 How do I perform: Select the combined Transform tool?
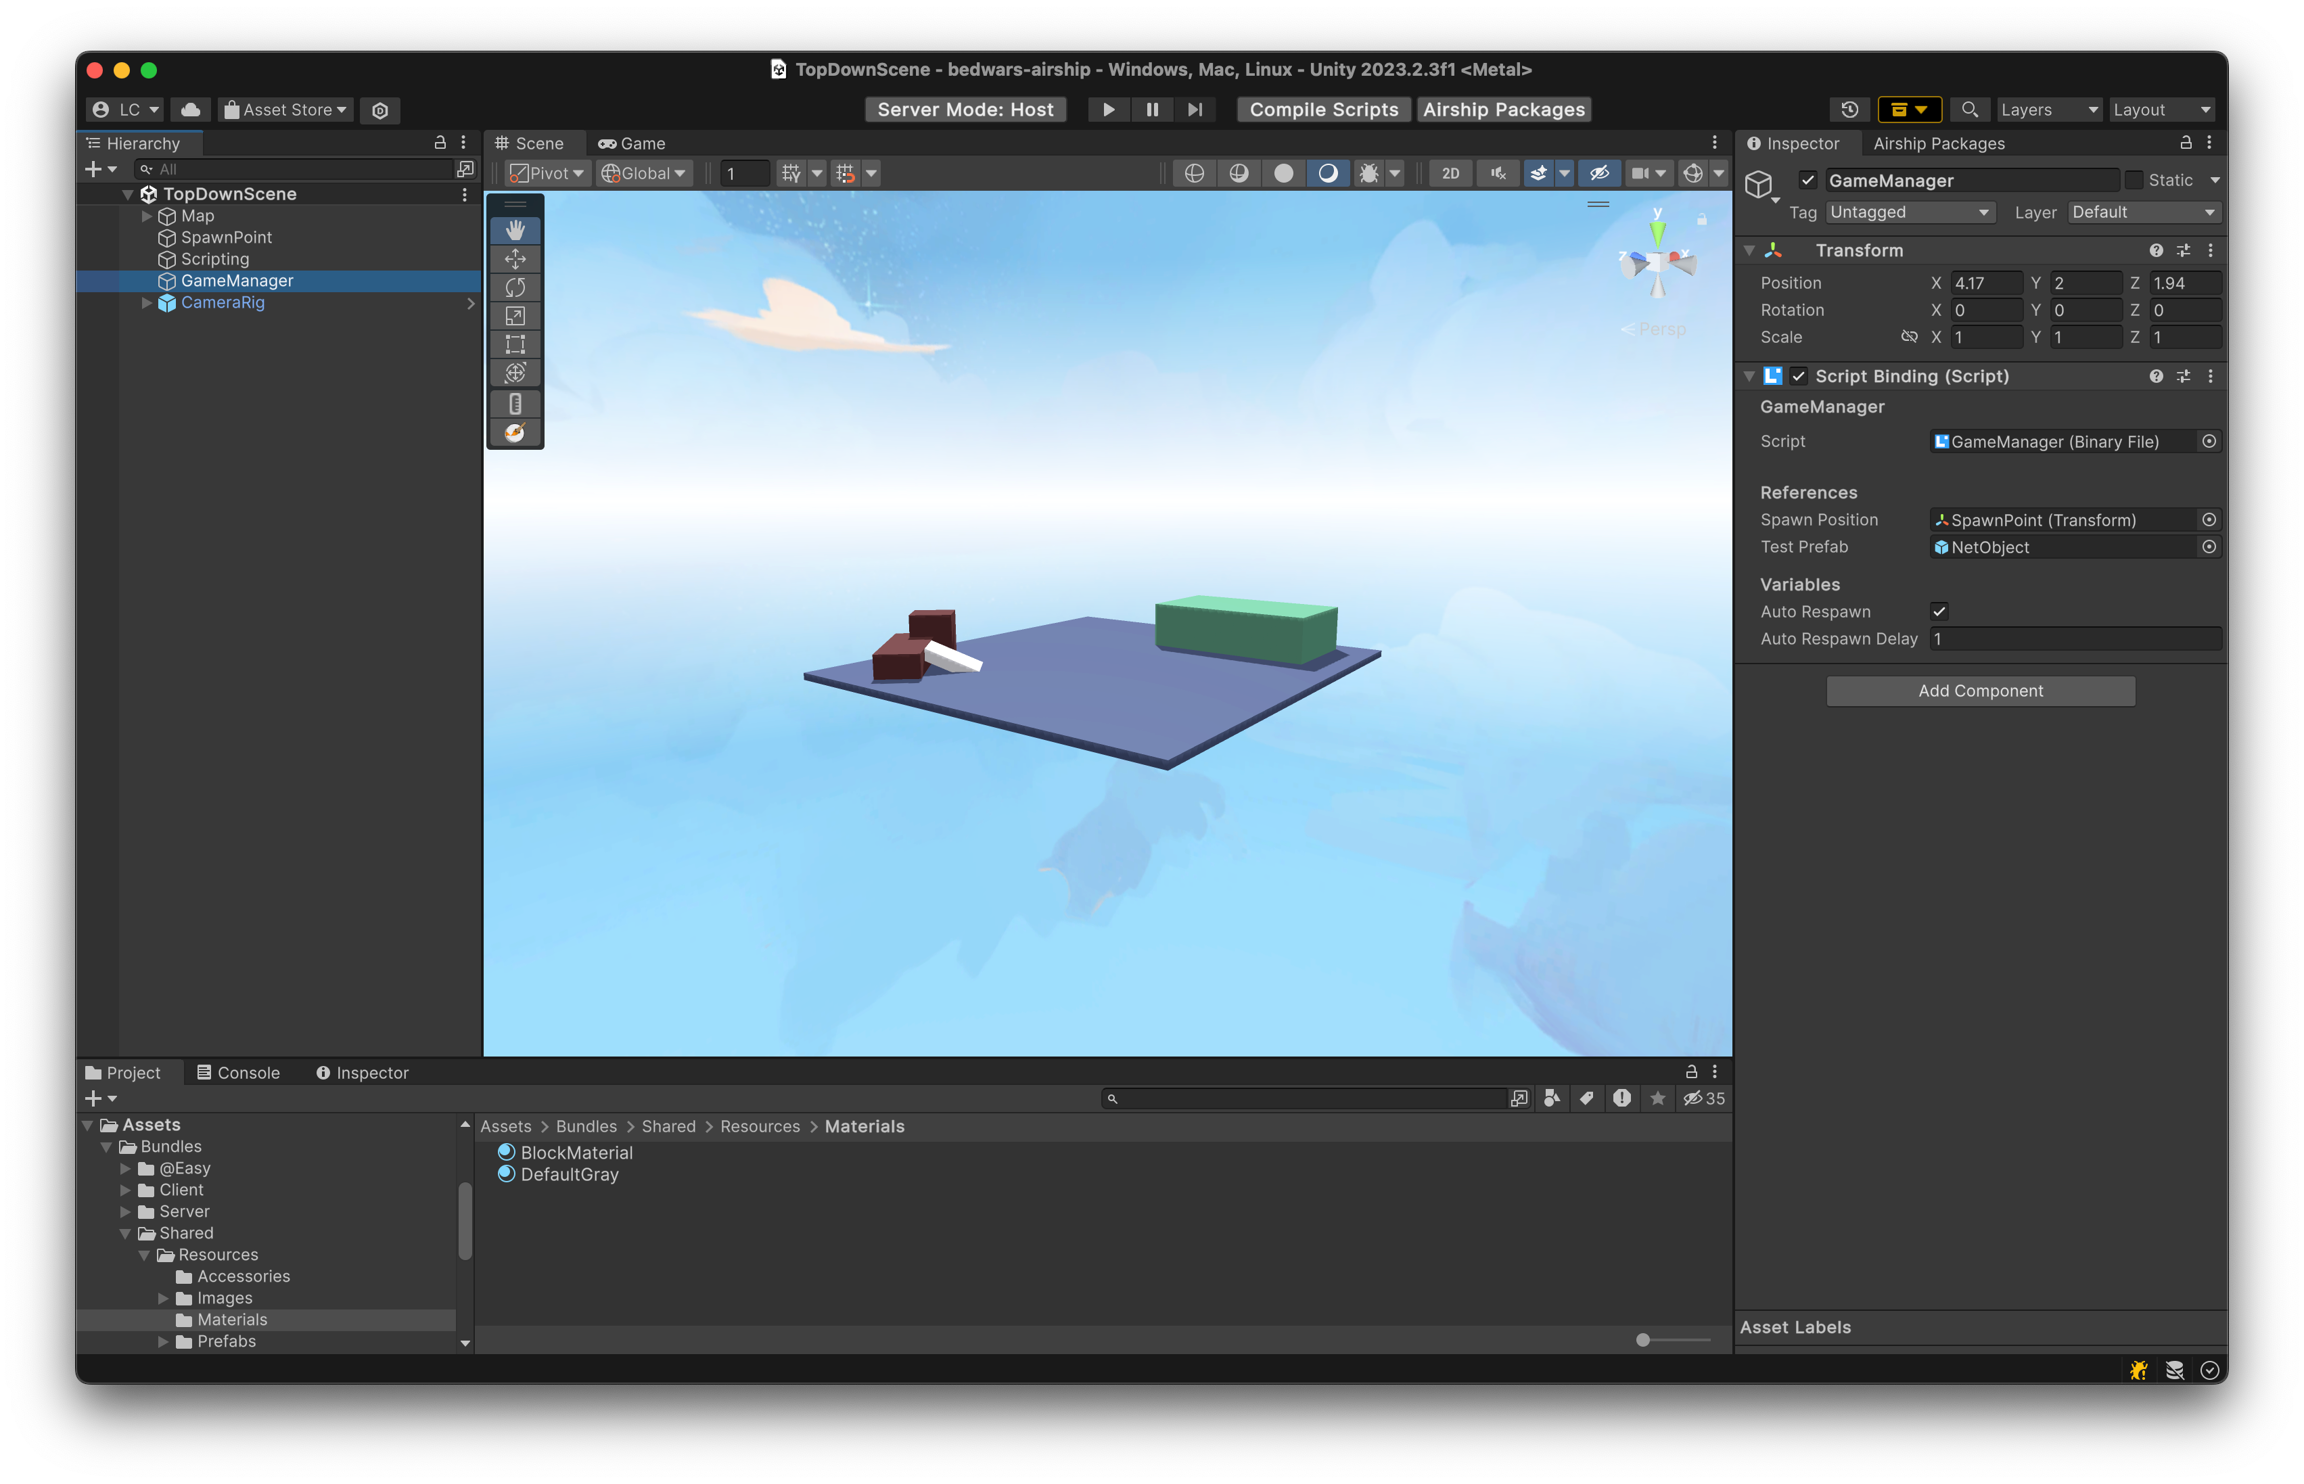pyautogui.click(x=515, y=373)
